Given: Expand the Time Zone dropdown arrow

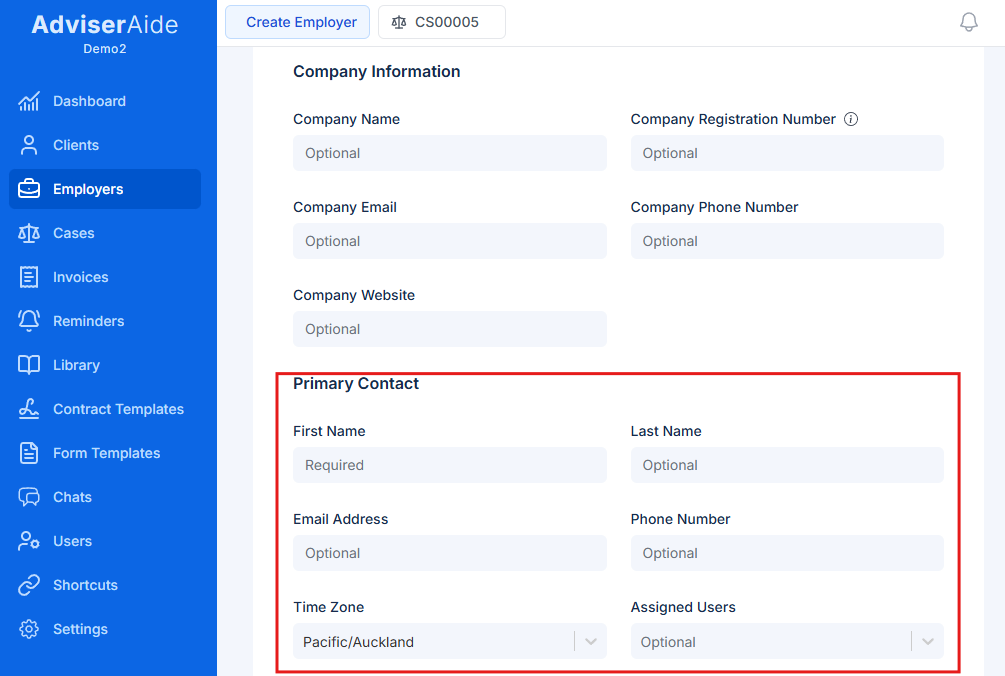Looking at the screenshot, I should pos(591,641).
